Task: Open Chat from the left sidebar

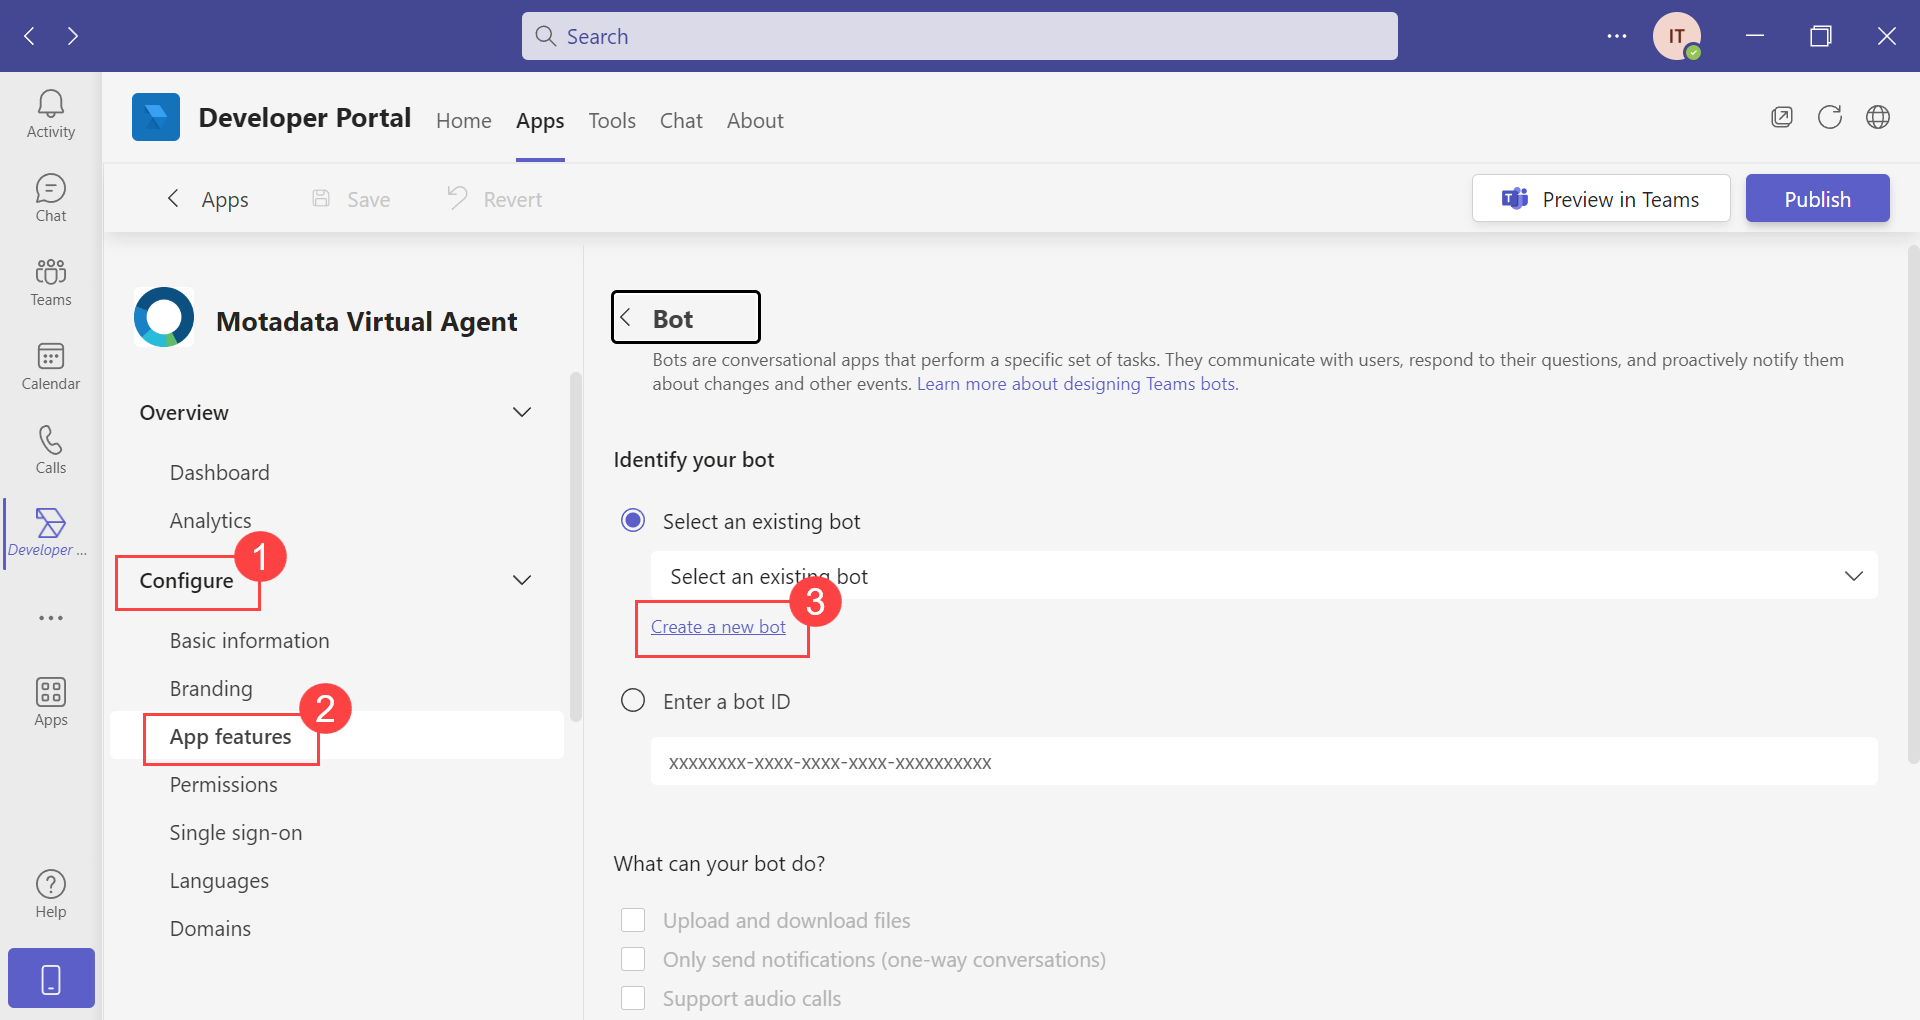Action: [50, 197]
